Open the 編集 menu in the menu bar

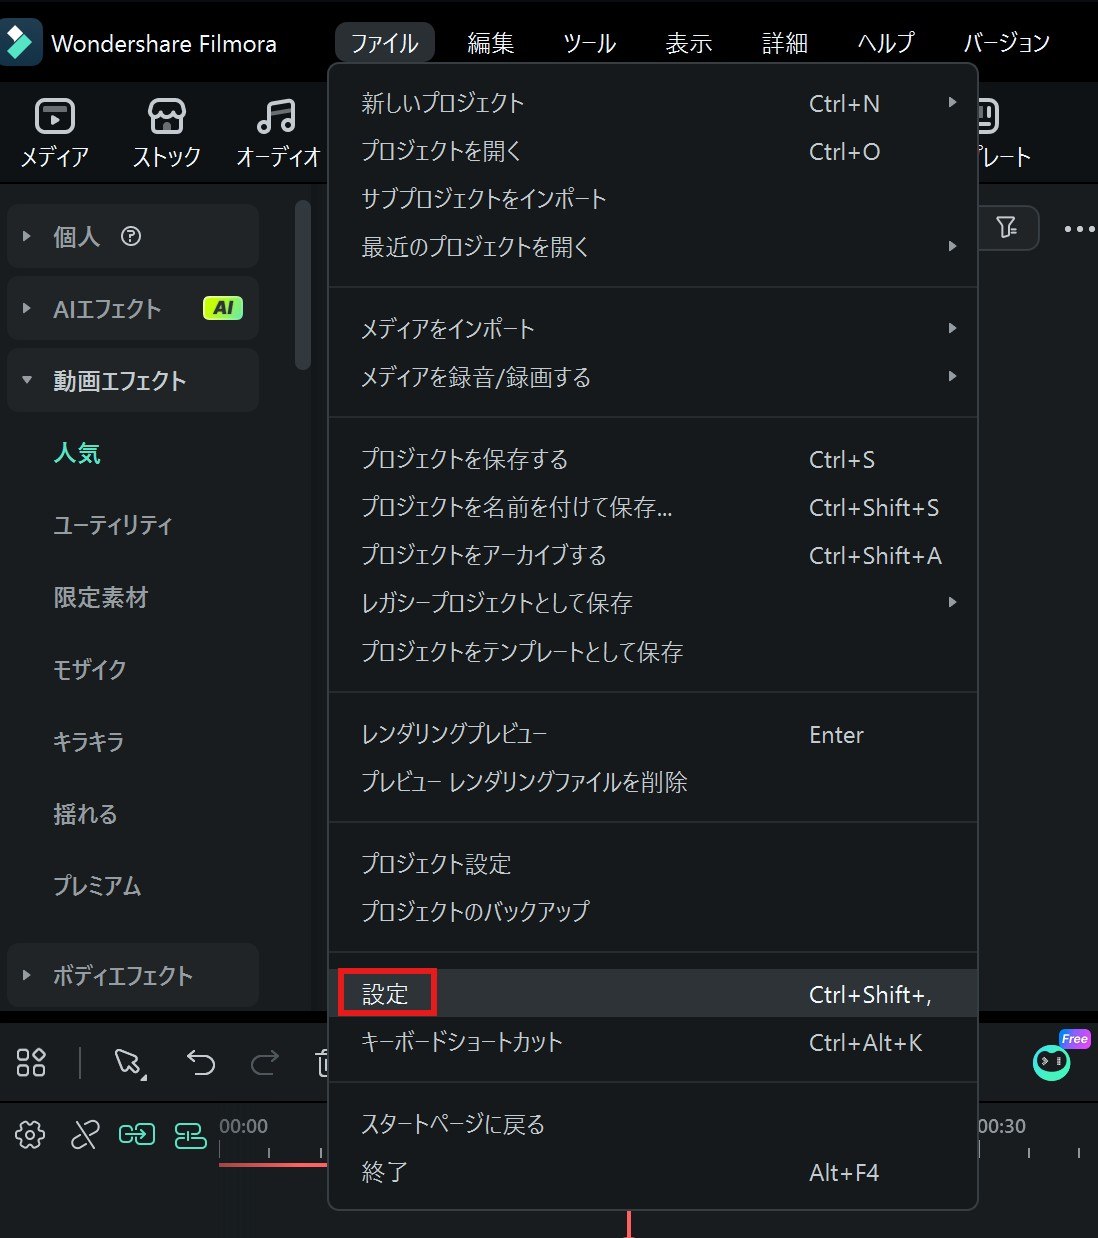coord(491,43)
